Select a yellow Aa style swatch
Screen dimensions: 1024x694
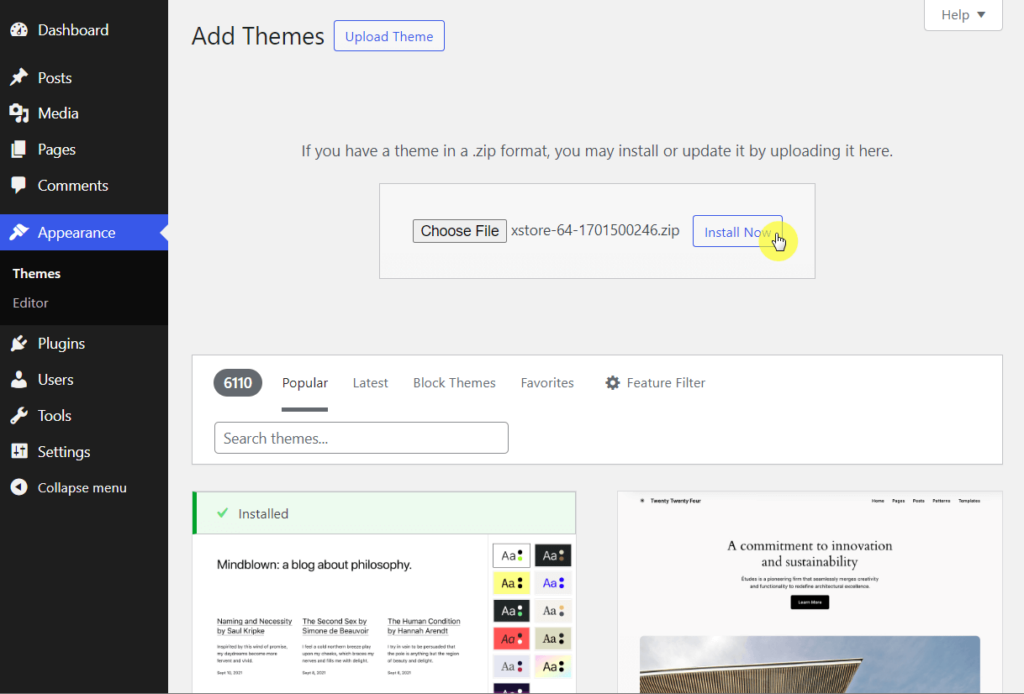[x=511, y=582]
